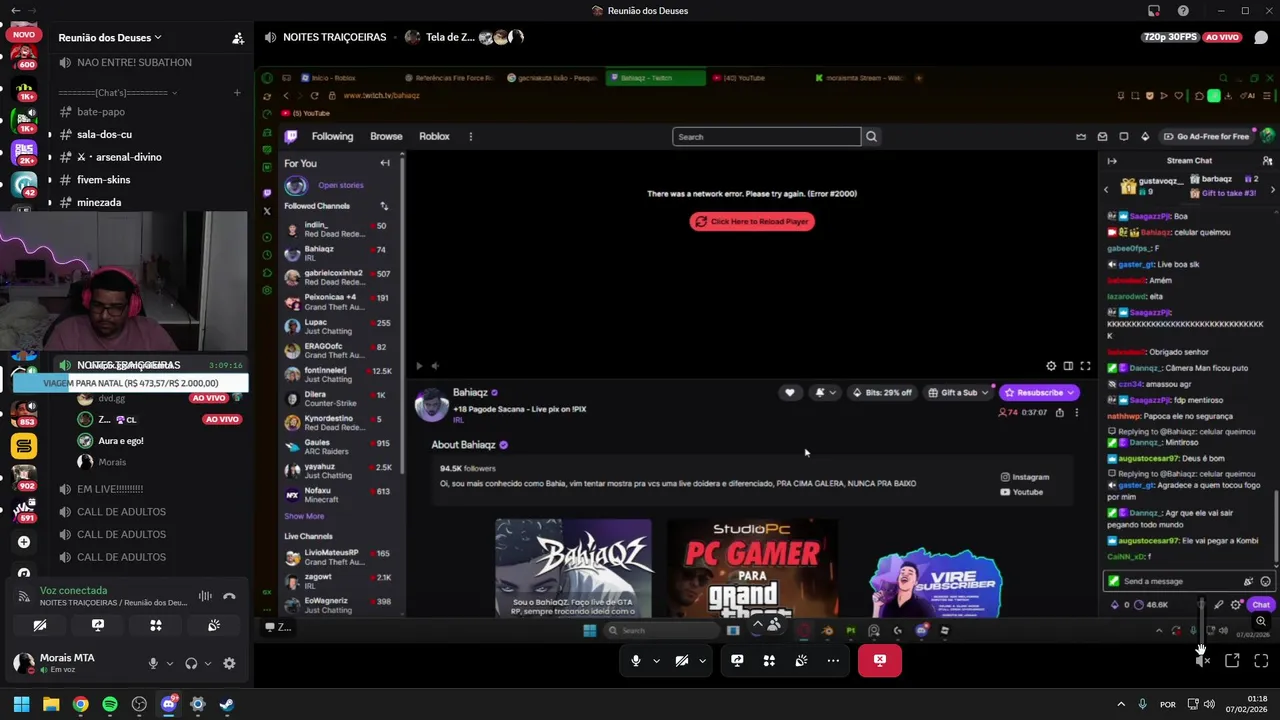Toggle microphone in the stream control bar
Screen dimensions: 1280x720
coord(636,660)
